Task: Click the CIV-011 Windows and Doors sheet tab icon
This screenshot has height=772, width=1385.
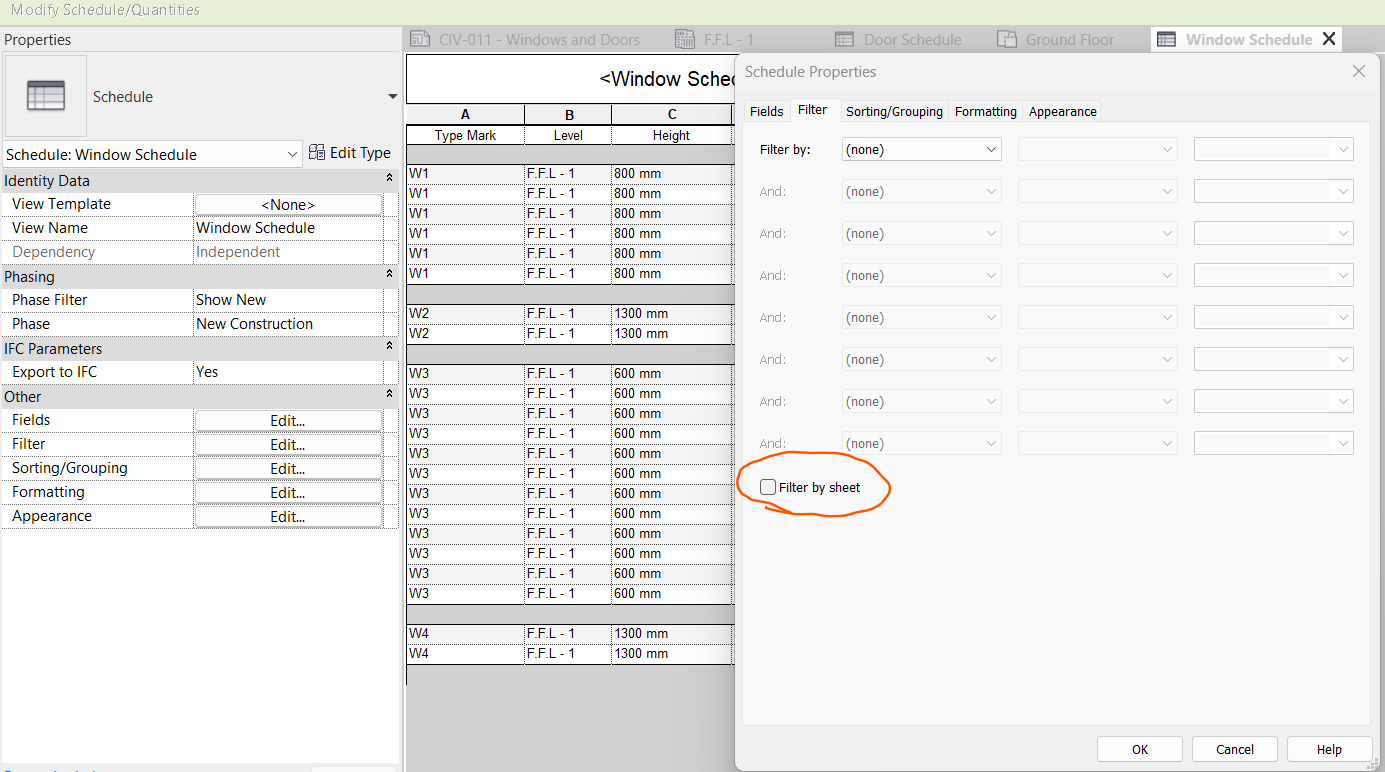Action: coord(421,39)
